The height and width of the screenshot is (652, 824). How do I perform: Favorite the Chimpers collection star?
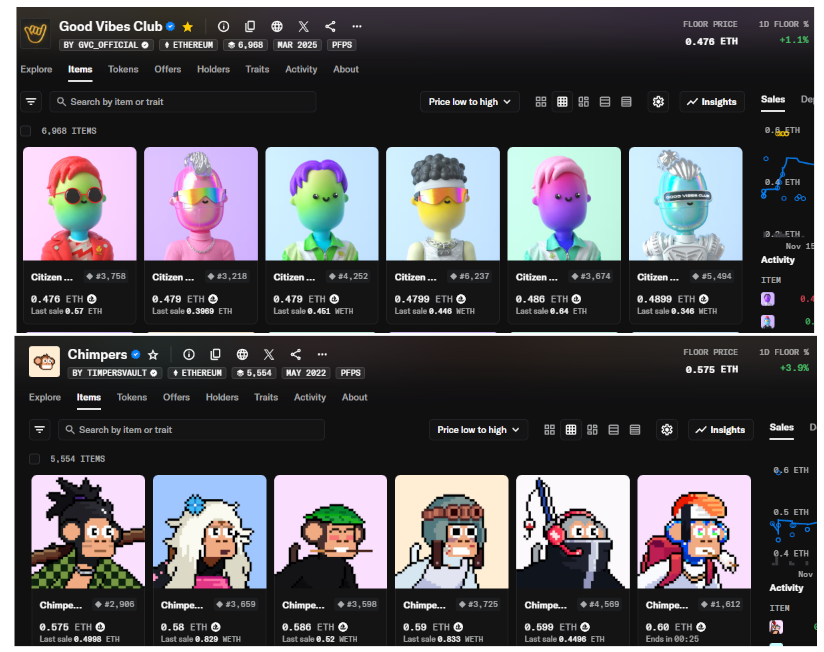pyautogui.click(x=153, y=355)
